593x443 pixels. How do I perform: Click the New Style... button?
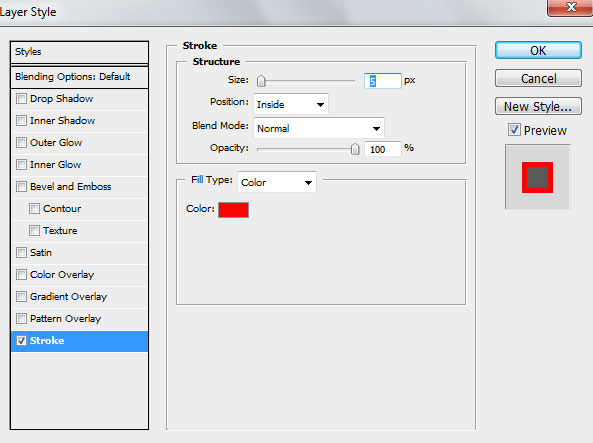538,106
